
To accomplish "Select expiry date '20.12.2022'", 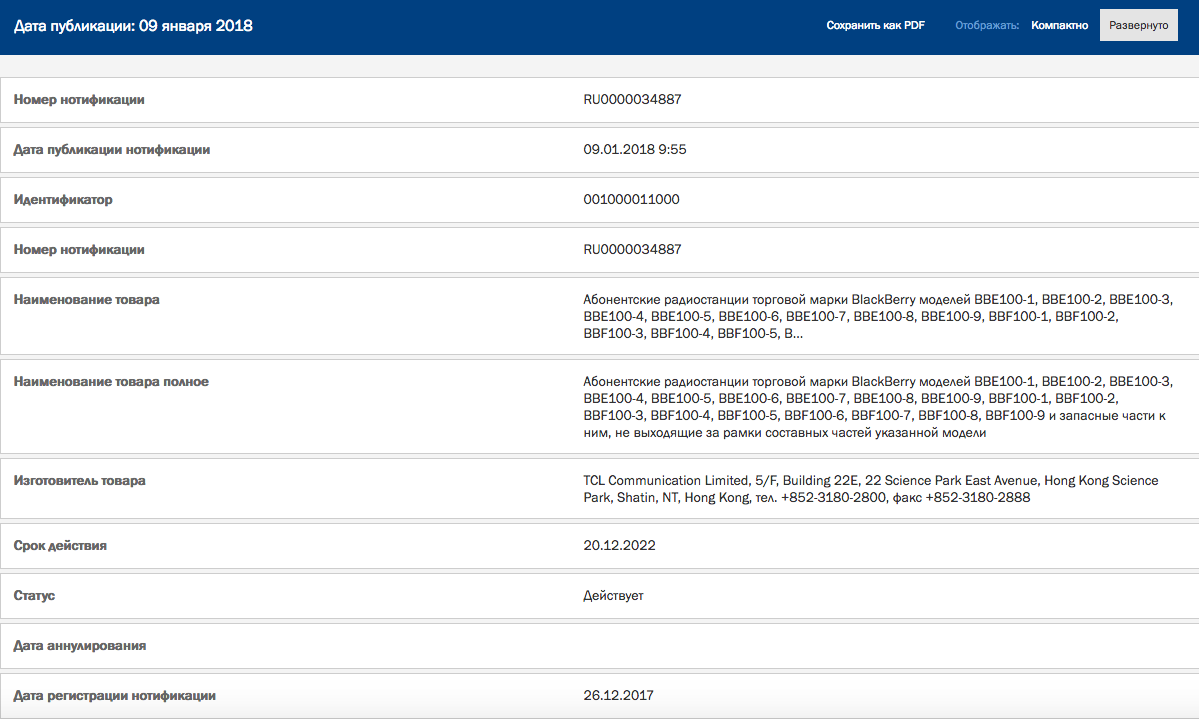I will click(x=619, y=545).
